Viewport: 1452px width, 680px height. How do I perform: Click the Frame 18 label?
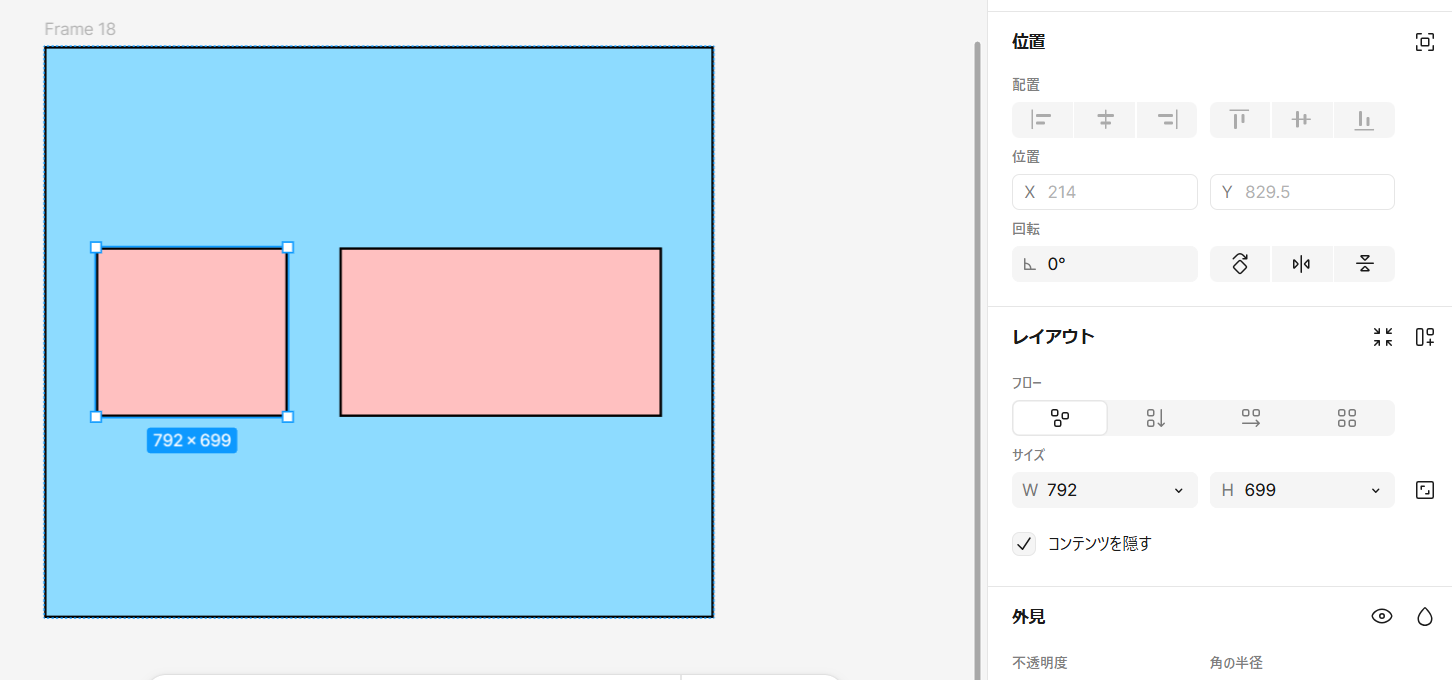point(80,29)
